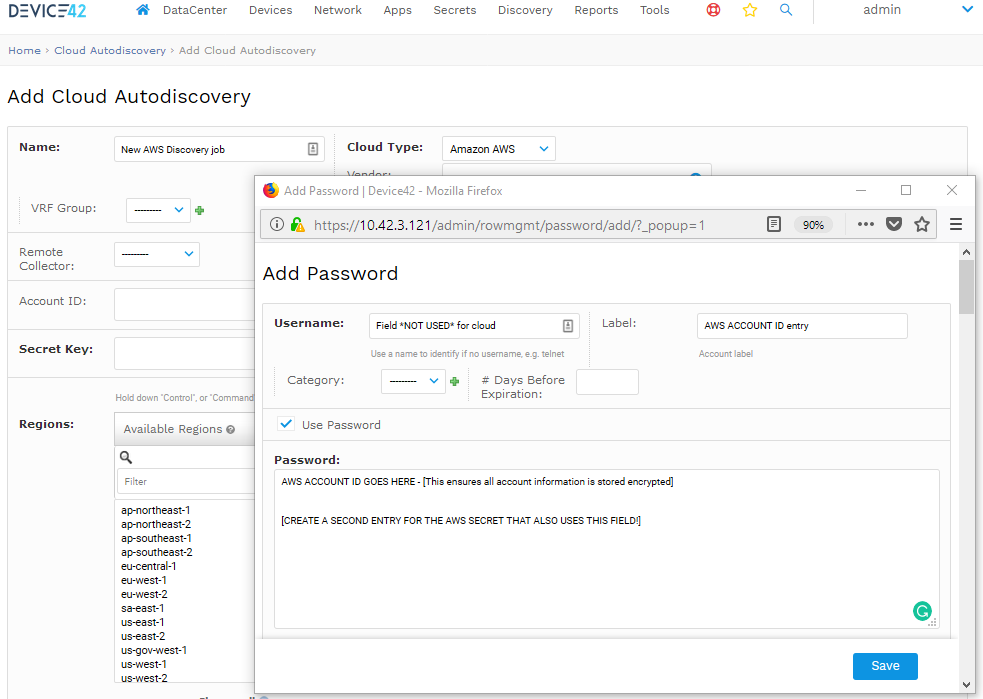Click the Save button in Add Password
Screen dimensions: 983x699
coord(884,666)
